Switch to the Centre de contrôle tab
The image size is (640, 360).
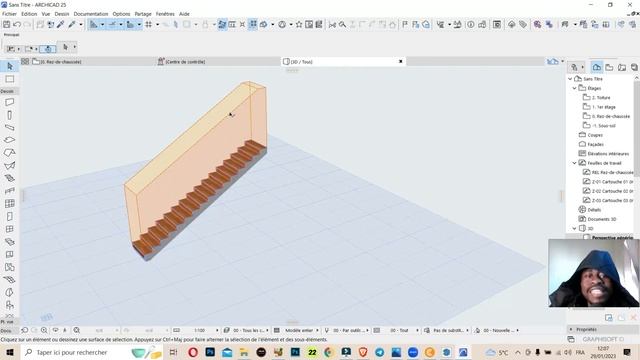click(185, 62)
